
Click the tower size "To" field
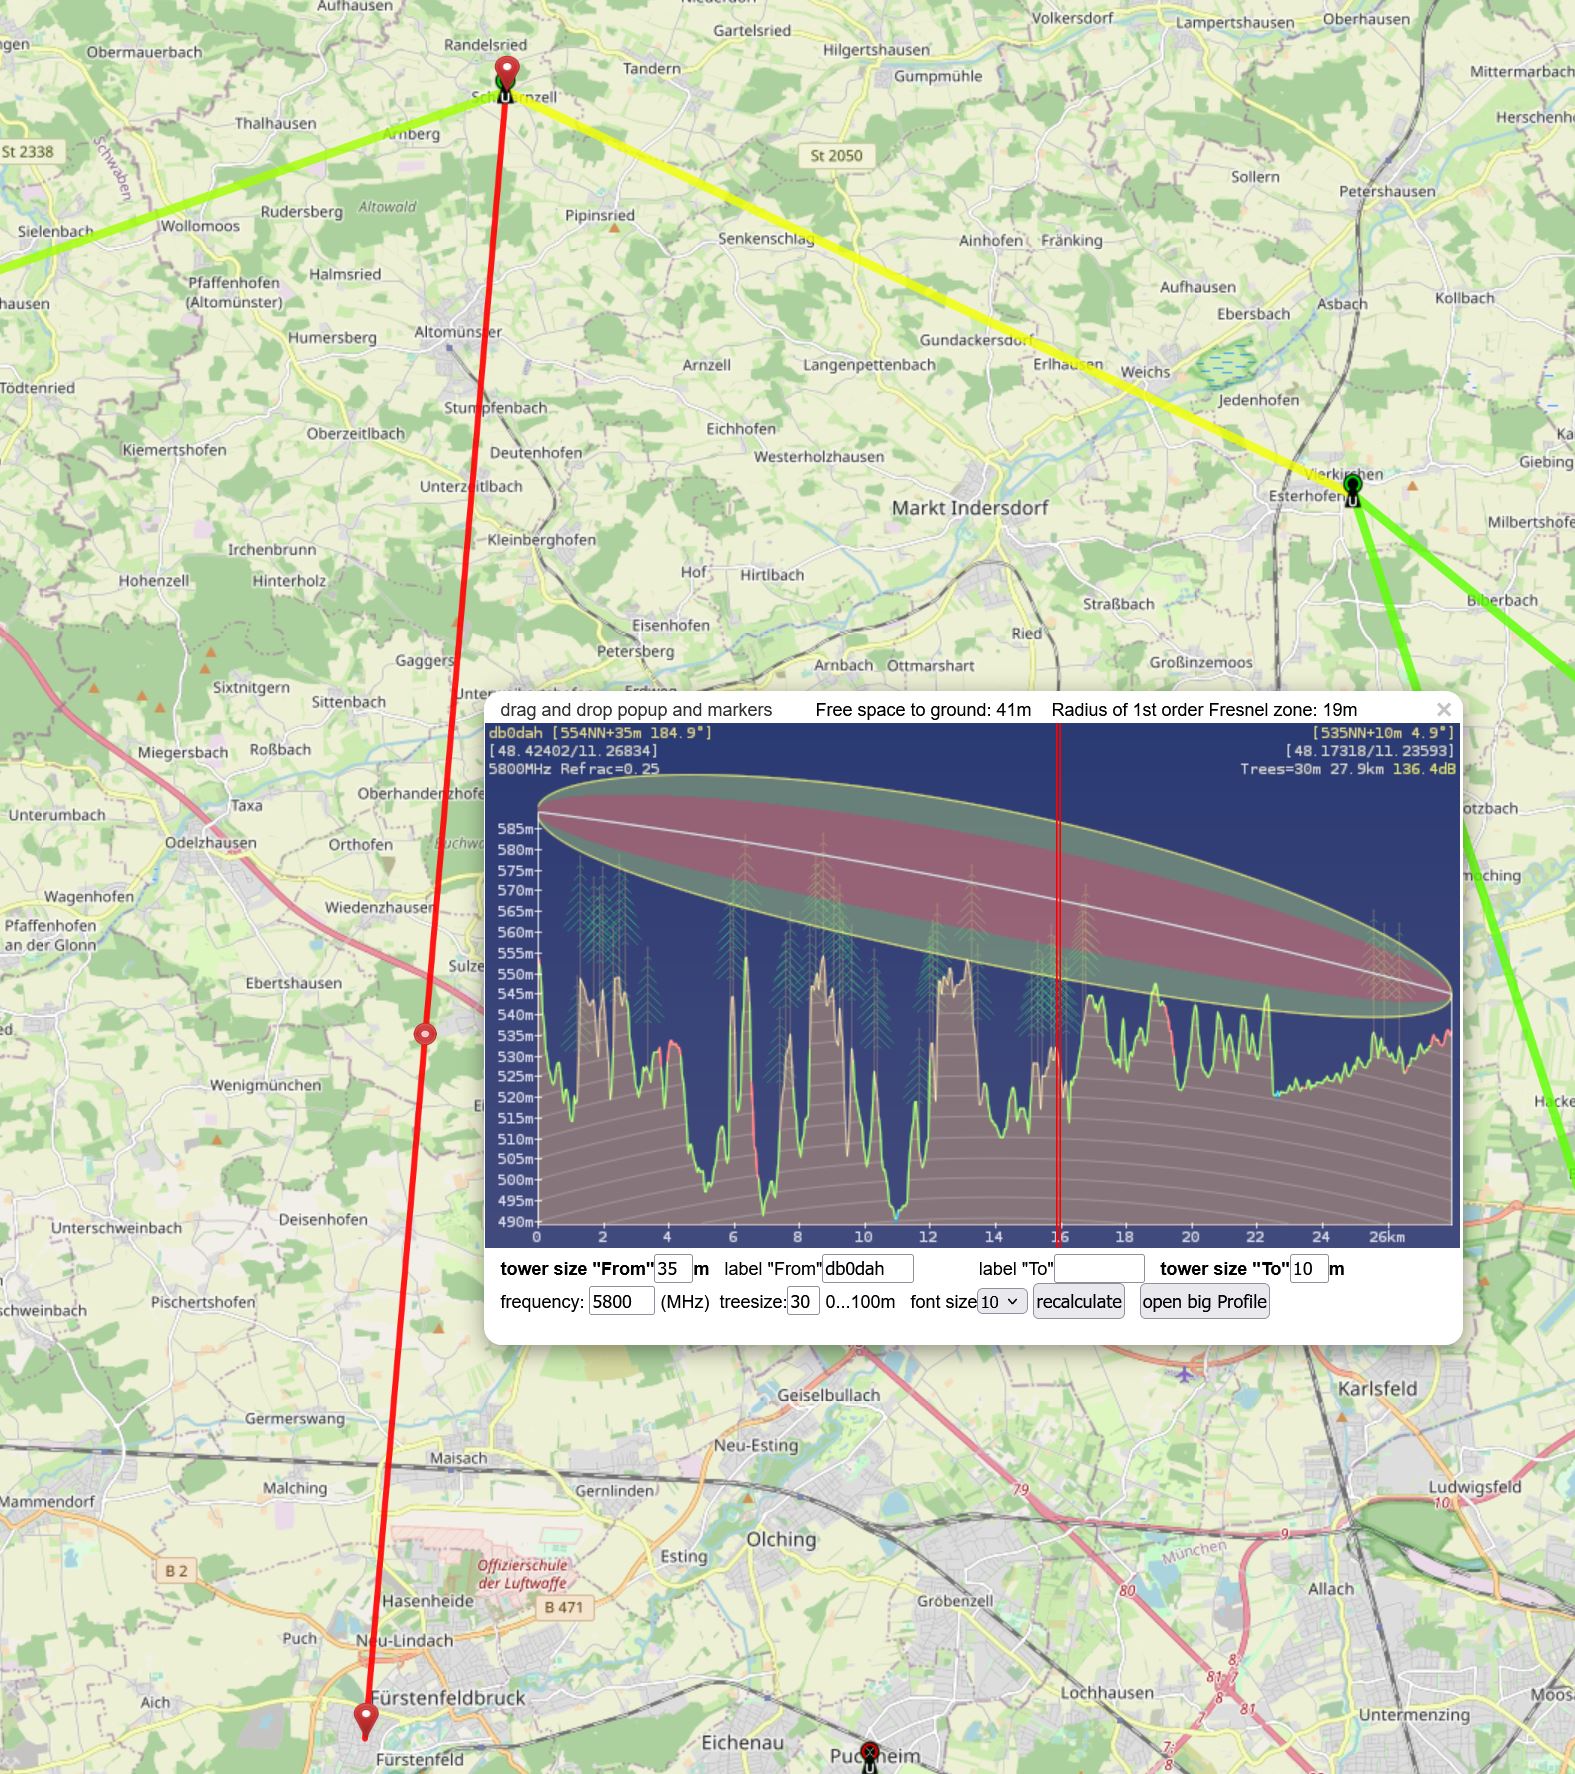[1308, 1269]
